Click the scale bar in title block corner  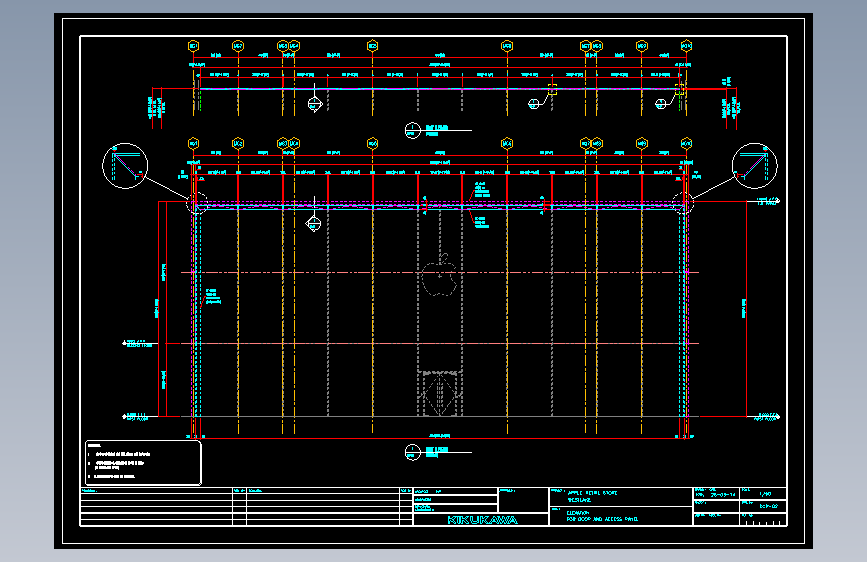point(762,522)
